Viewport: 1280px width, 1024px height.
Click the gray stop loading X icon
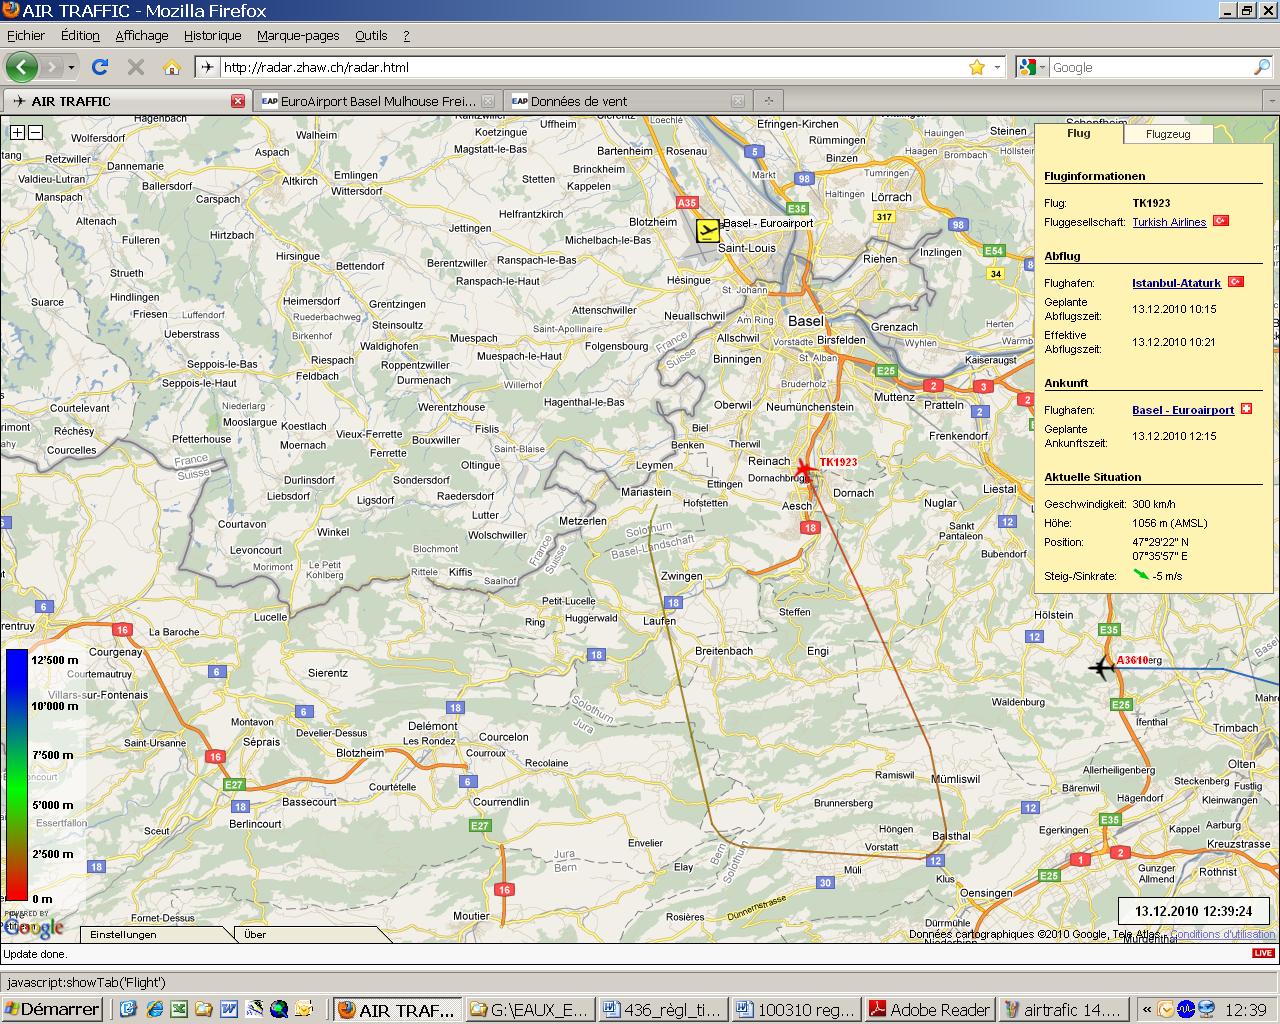pos(136,67)
